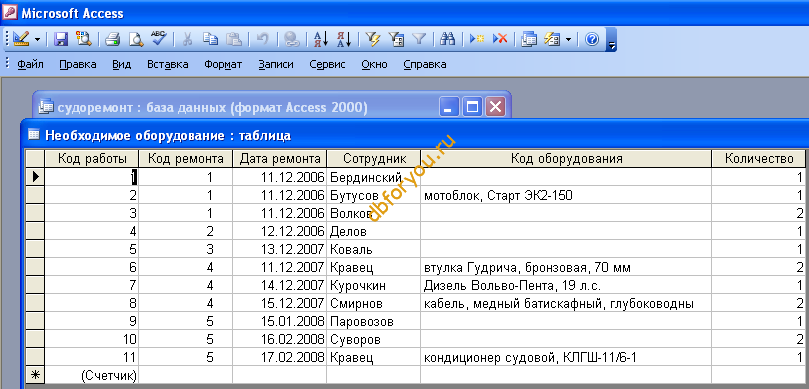Toggle the Apply Filter funnel icon

tap(418, 39)
